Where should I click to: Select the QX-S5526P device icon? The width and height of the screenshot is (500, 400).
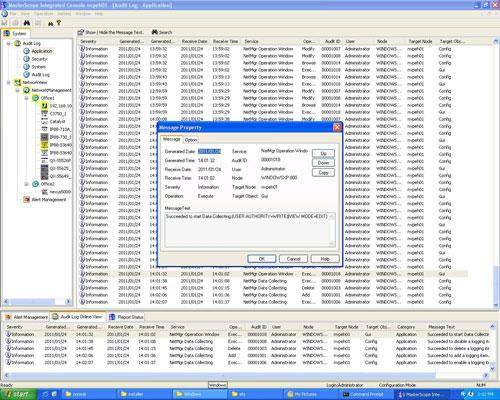pyautogui.click(x=44, y=161)
